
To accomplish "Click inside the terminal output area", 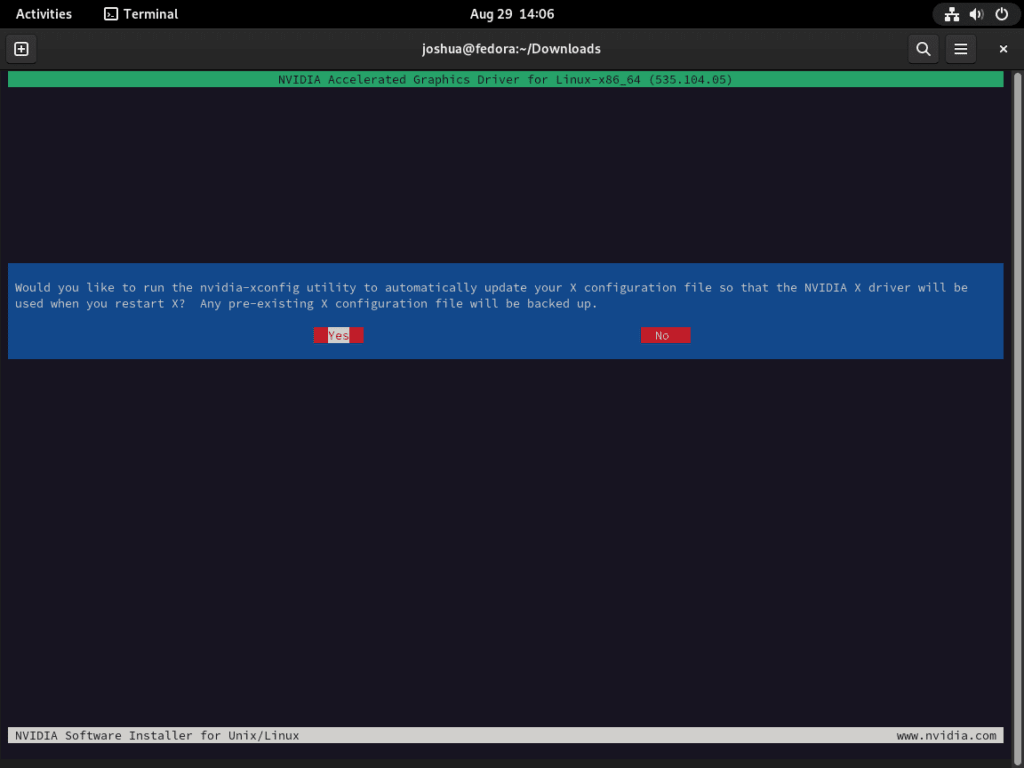I will point(500,550).
